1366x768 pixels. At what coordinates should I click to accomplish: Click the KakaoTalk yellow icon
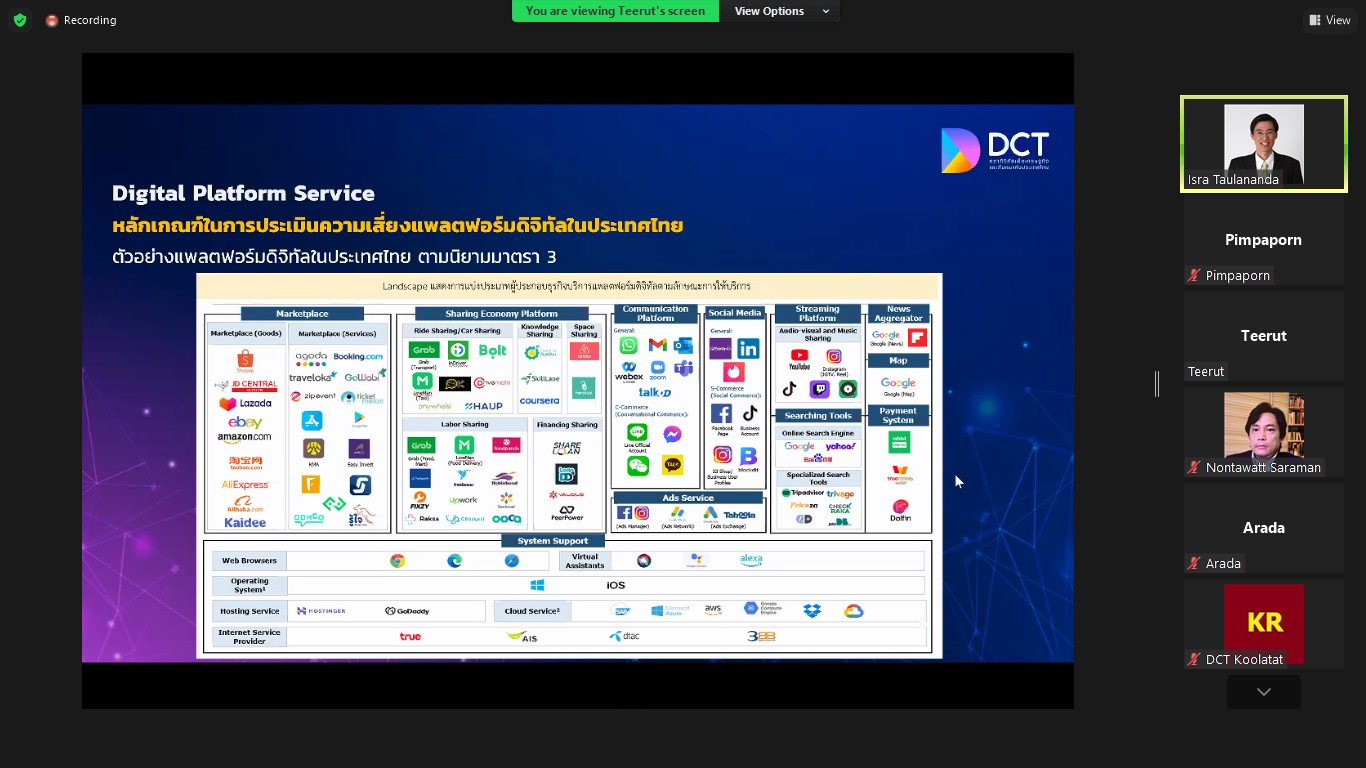click(672, 465)
